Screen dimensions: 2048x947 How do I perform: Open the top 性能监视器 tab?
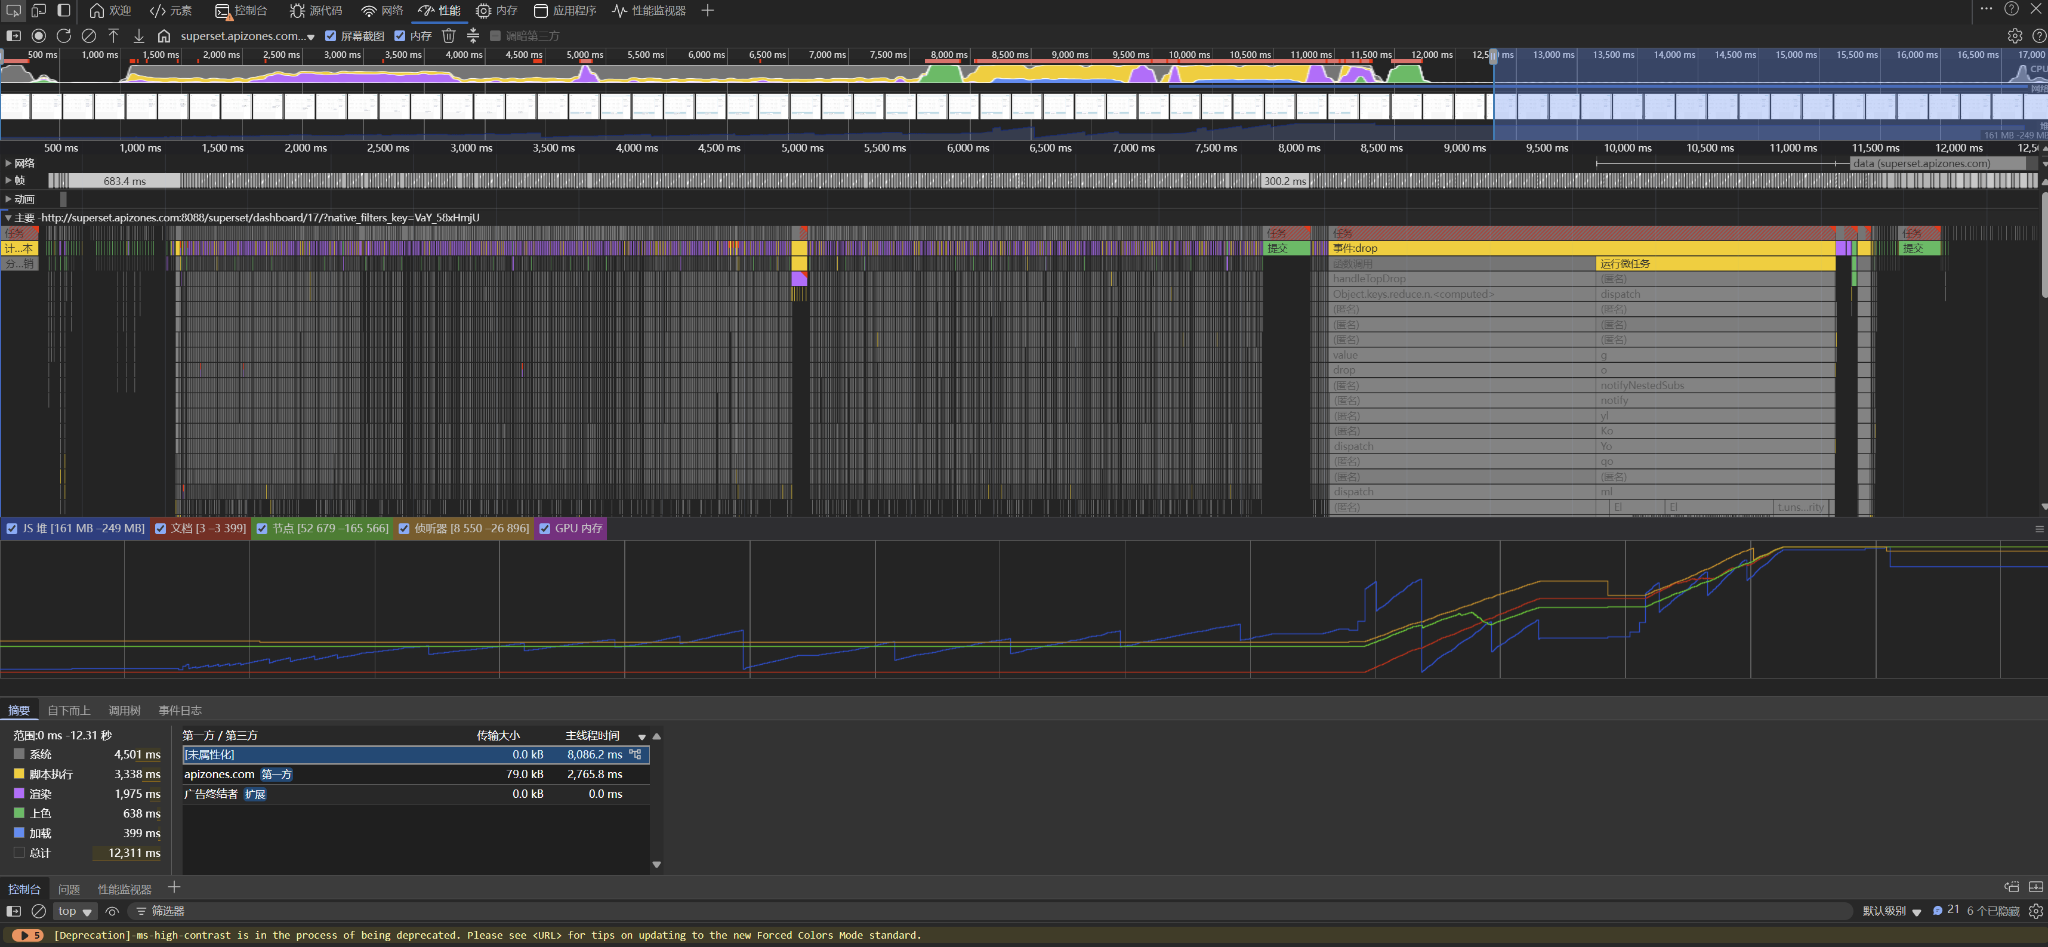click(x=649, y=10)
